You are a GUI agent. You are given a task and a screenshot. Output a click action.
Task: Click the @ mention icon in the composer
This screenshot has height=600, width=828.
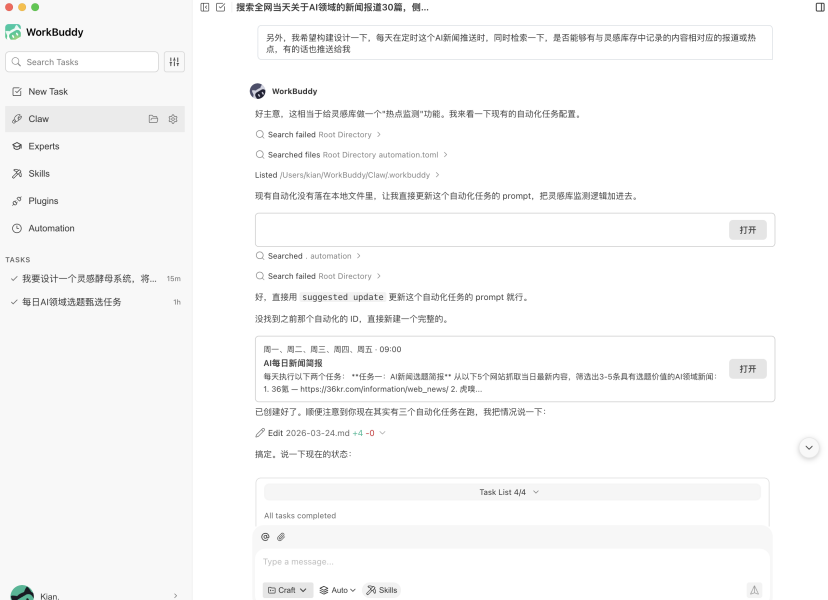click(x=264, y=537)
